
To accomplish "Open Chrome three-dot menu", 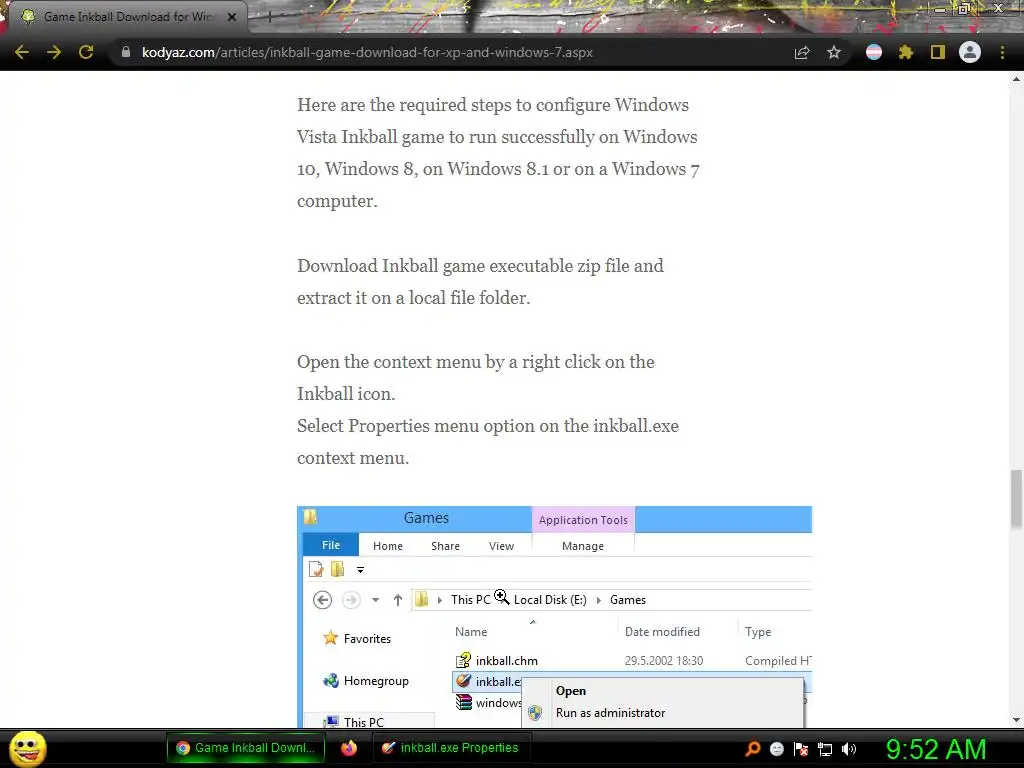I will pyautogui.click(x=1002, y=52).
